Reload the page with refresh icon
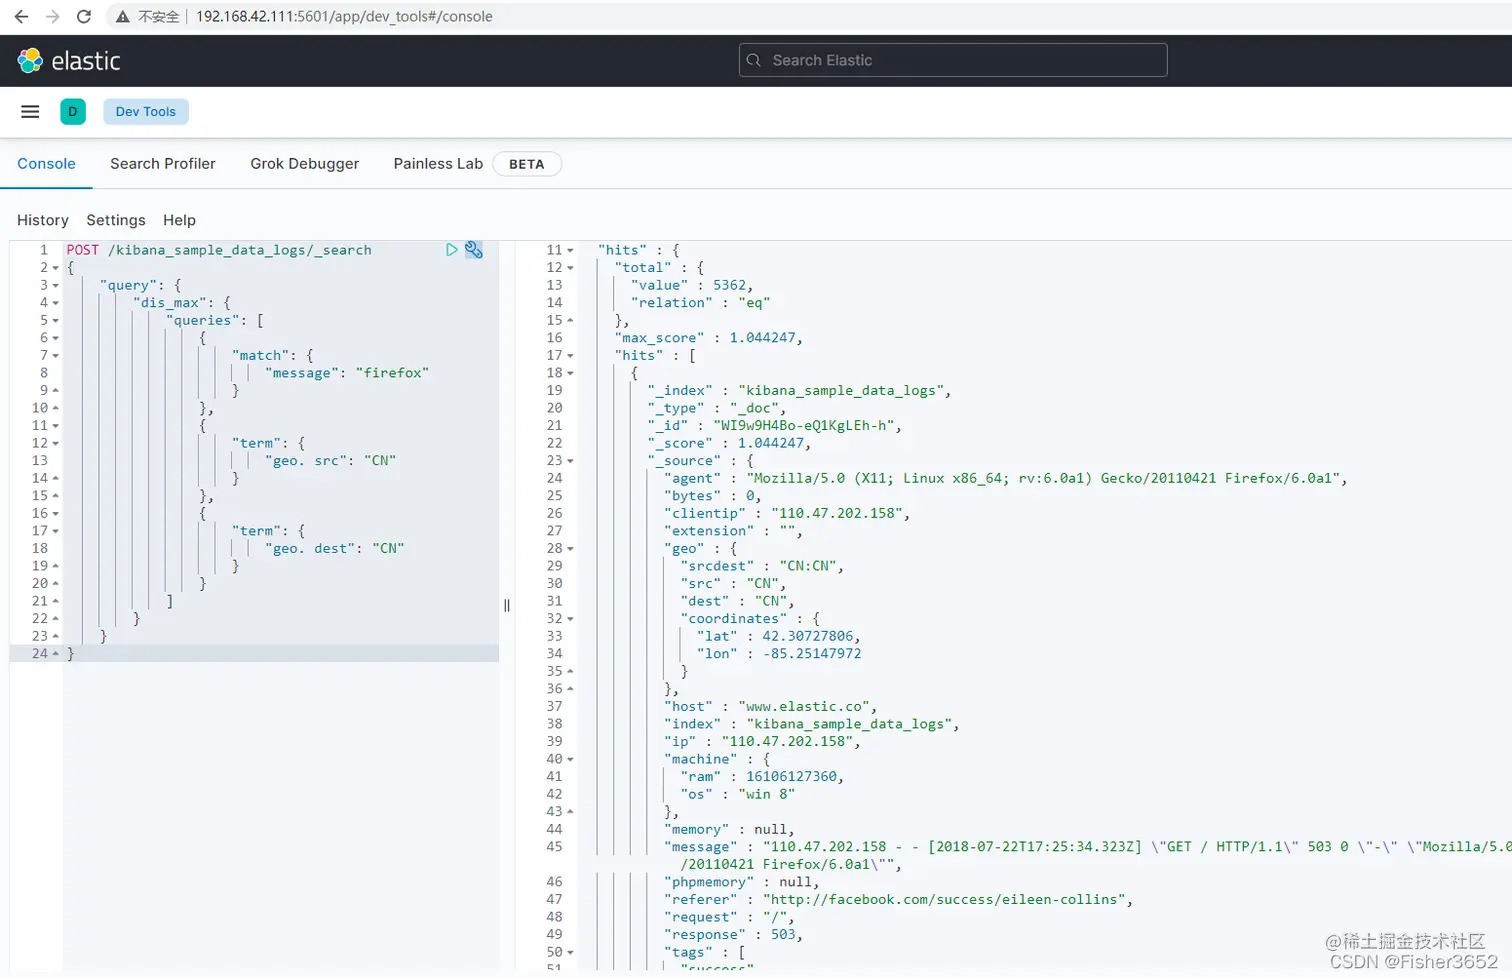Screen dimensions: 1512x978 pyautogui.click(x=84, y=17)
